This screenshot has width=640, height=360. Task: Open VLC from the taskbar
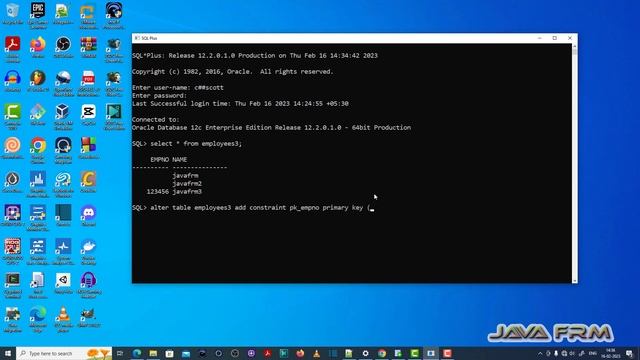click(317, 353)
